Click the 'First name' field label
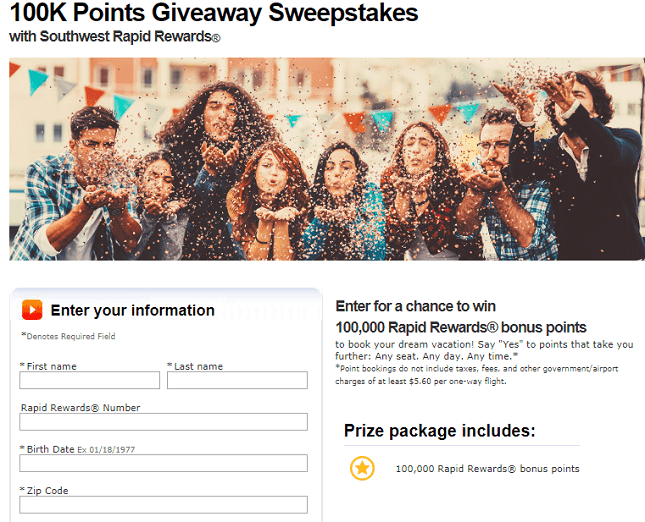Viewport: 645px width, 522px height. click(x=48, y=366)
